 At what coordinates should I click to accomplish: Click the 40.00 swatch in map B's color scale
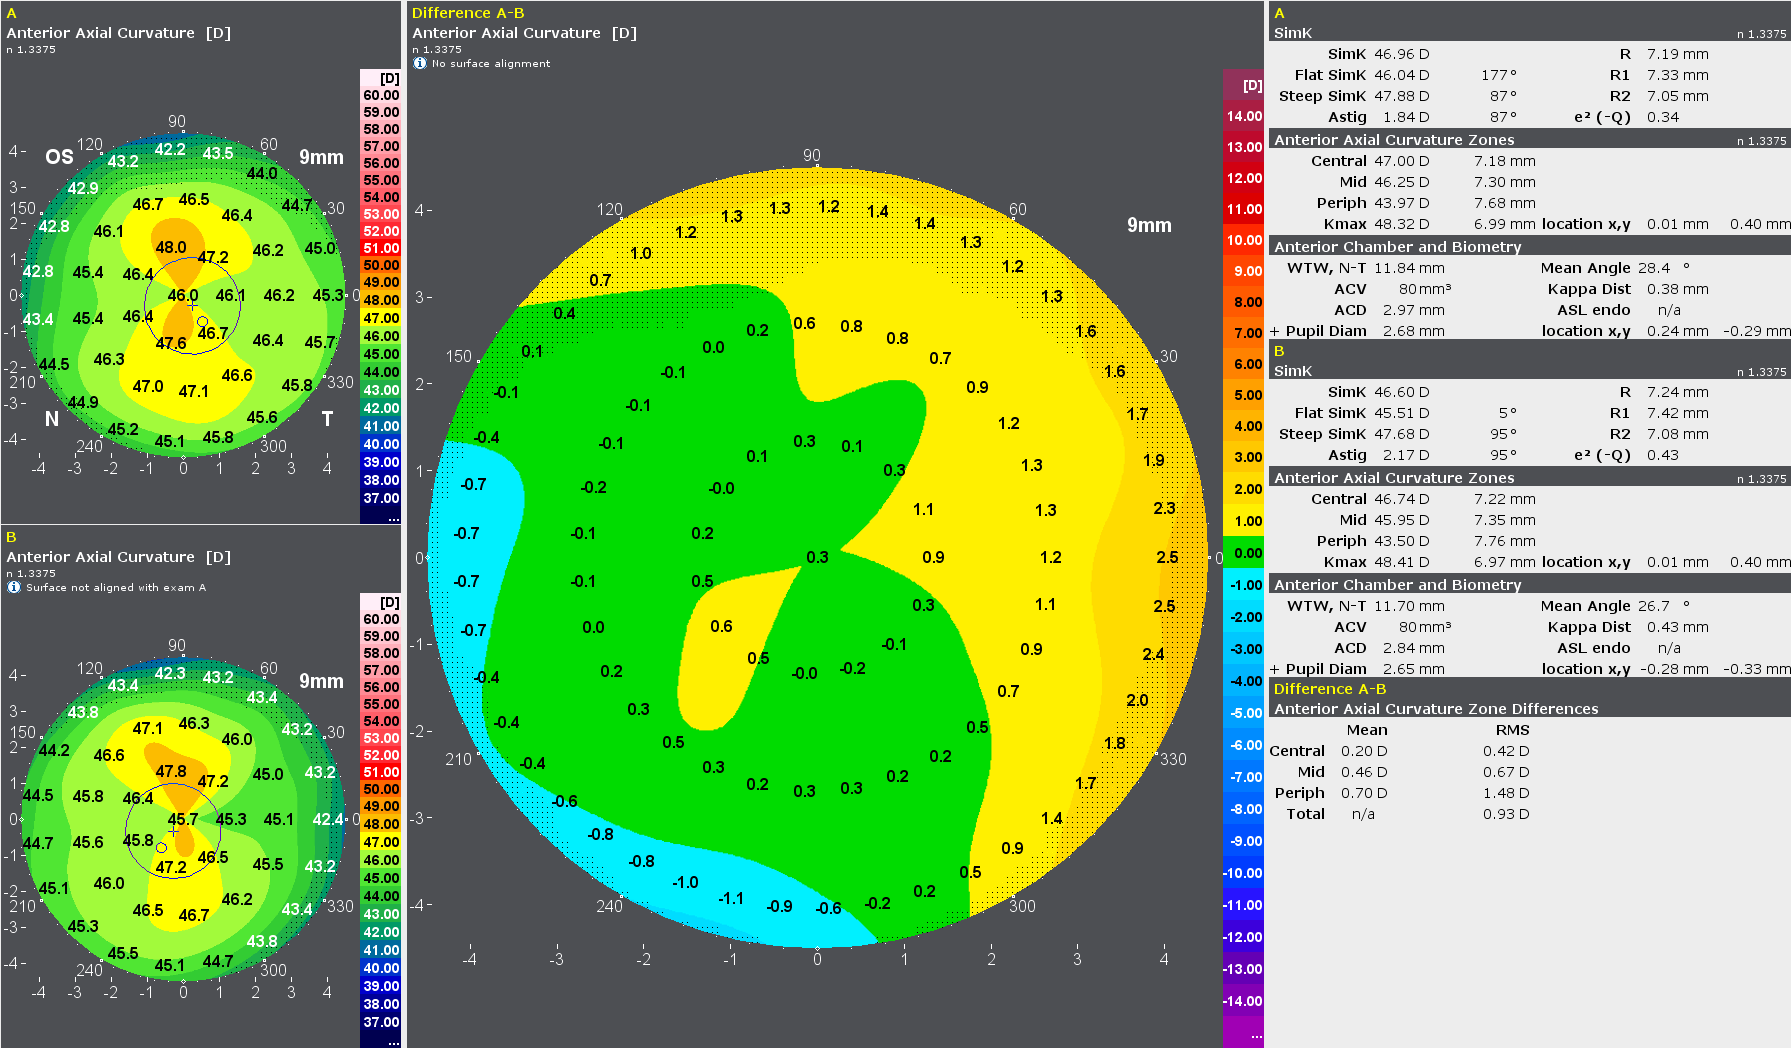tap(381, 968)
